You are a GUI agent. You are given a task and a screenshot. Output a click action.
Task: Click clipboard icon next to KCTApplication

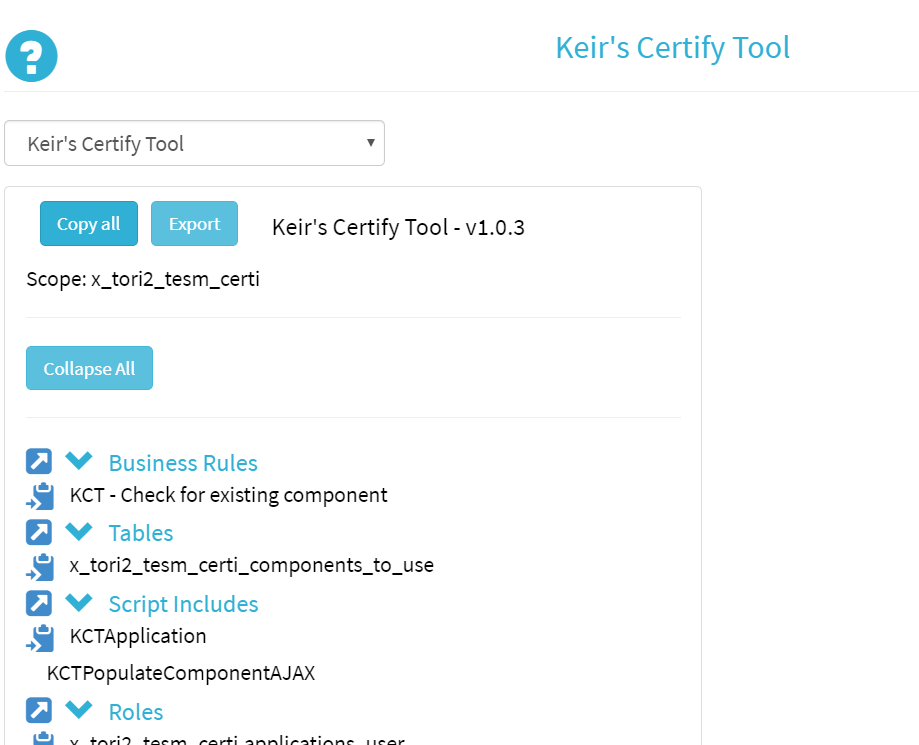(41, 637)
